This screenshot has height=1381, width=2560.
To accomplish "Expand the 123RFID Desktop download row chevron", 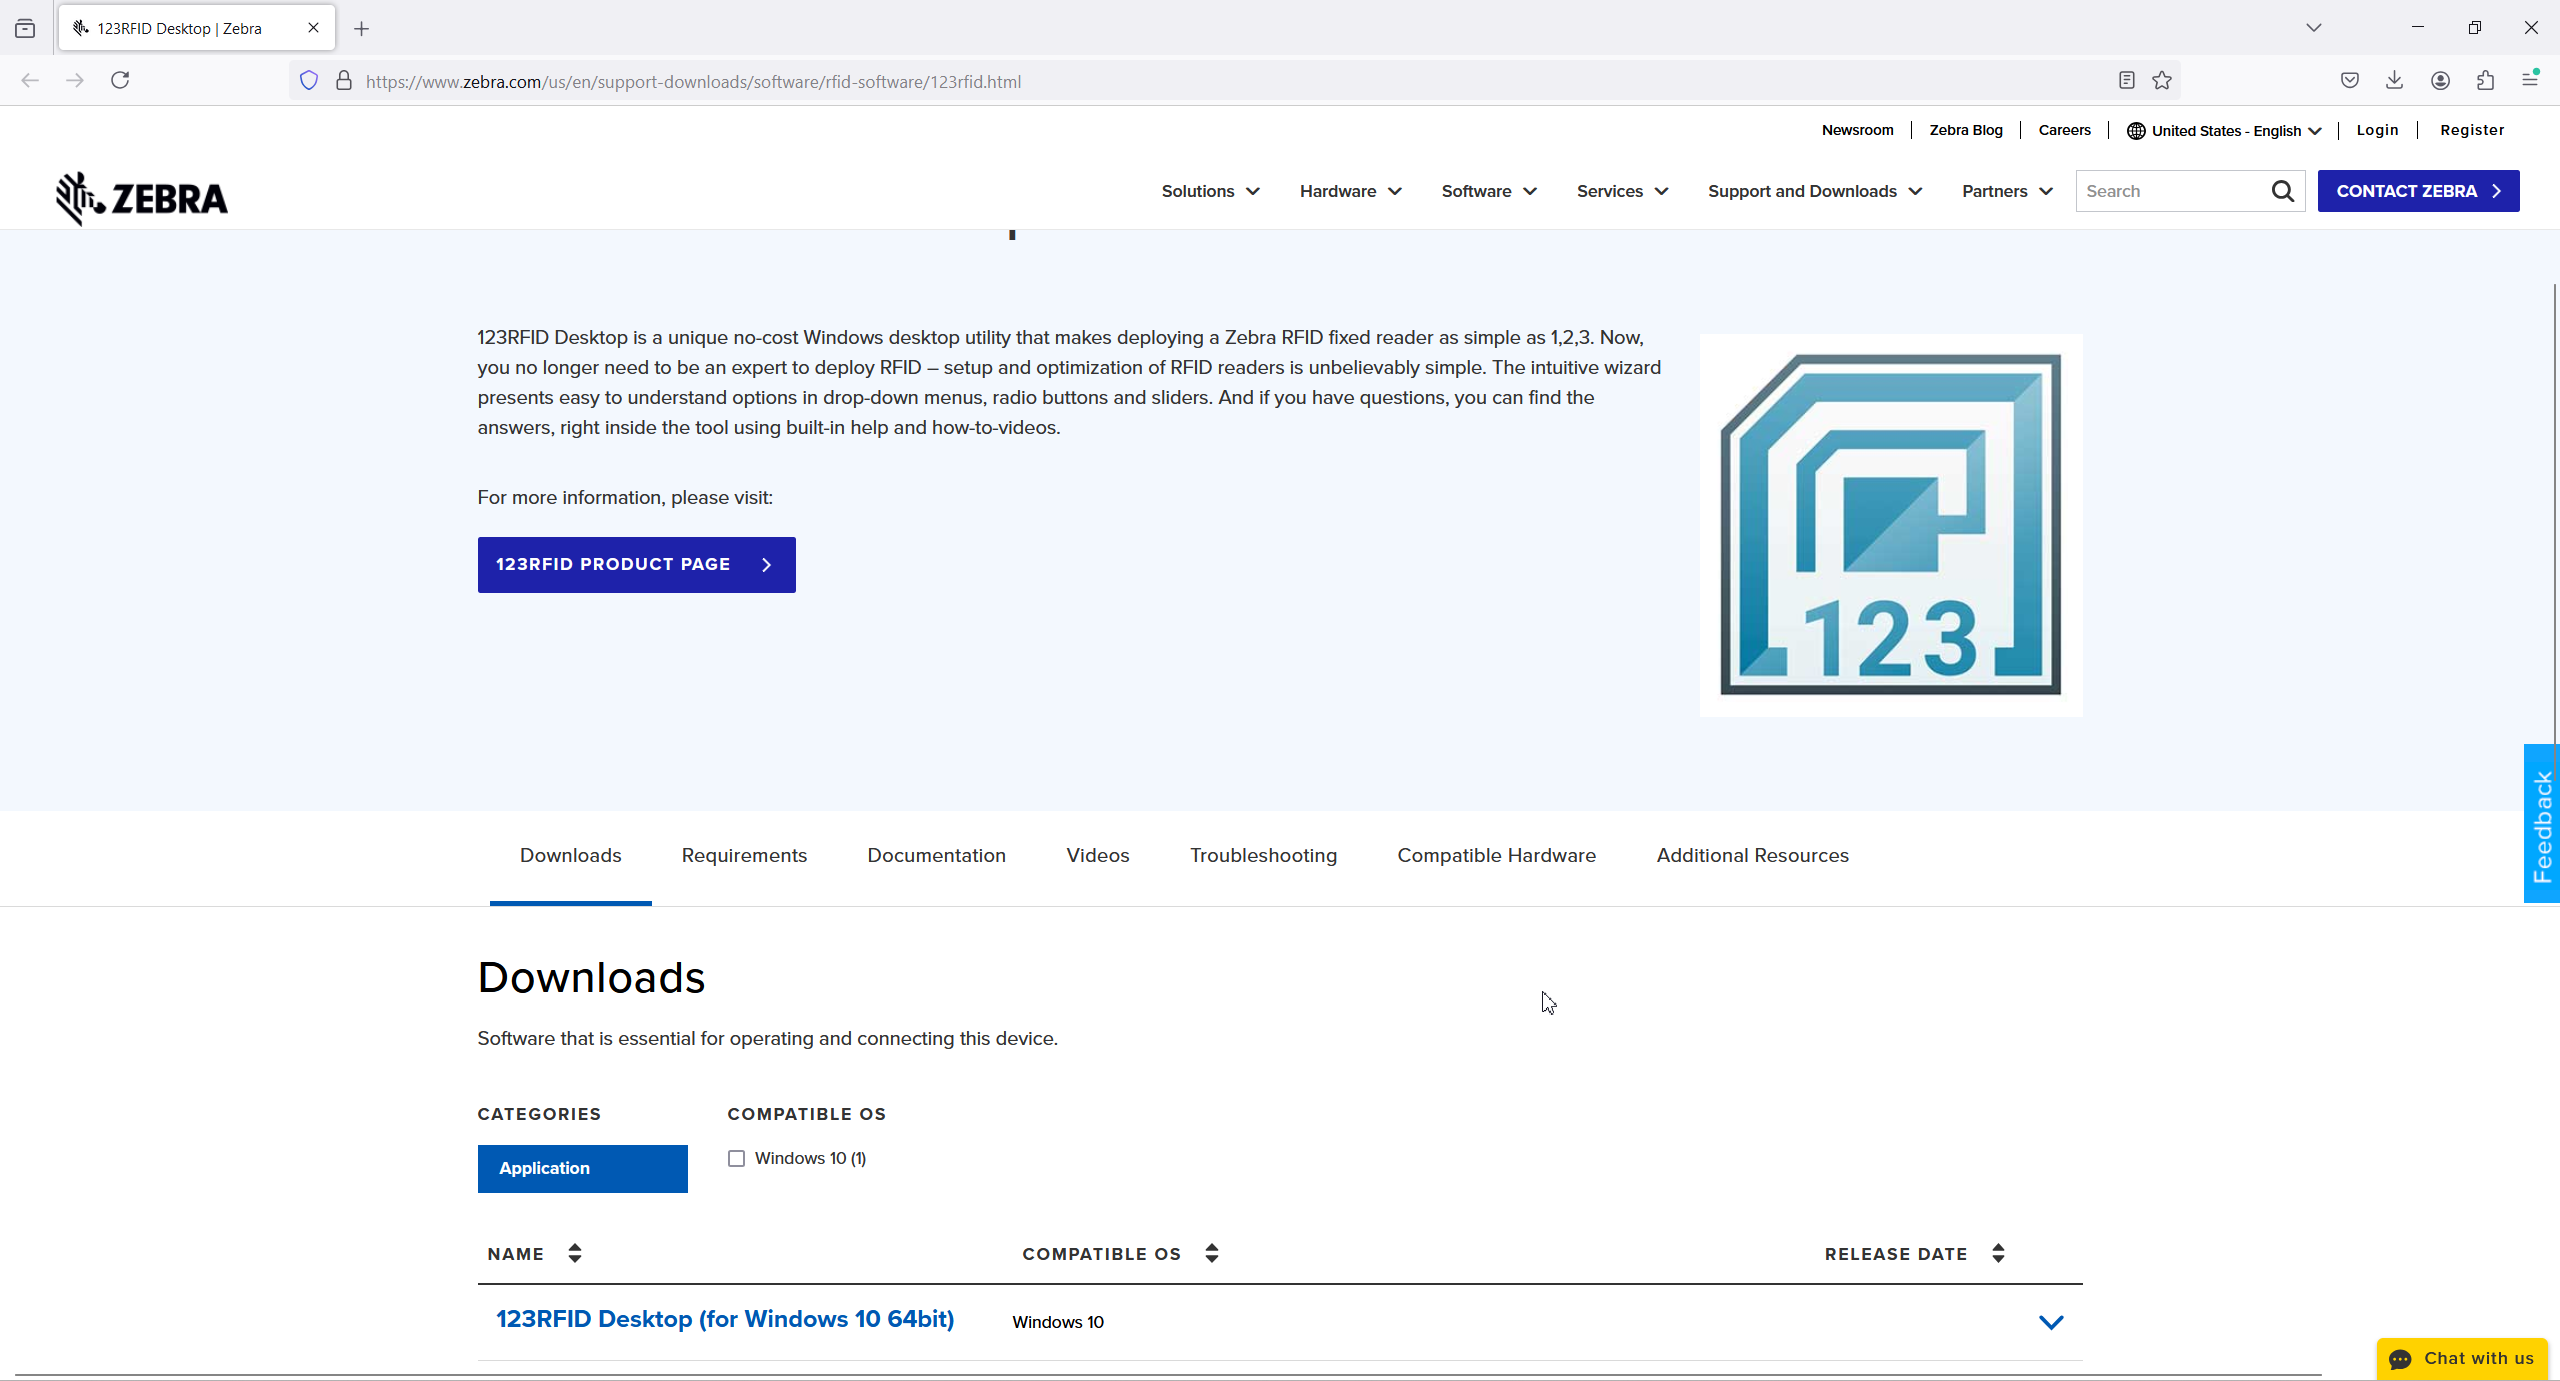I will coord(2051,1322).
